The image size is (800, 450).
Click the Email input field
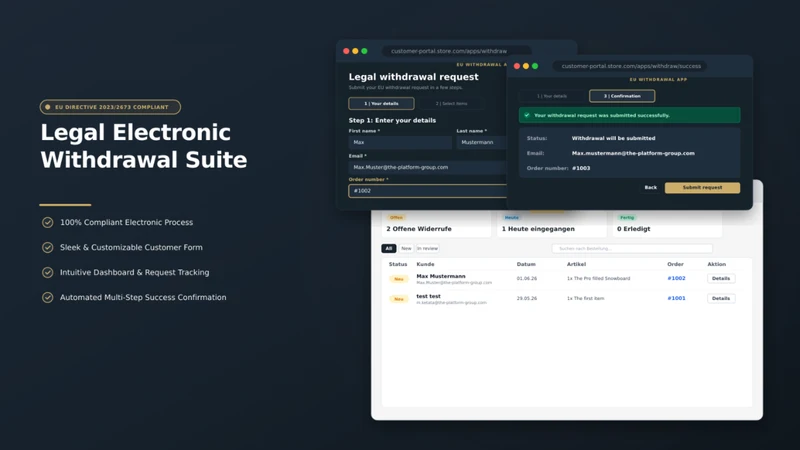(428, 167)
